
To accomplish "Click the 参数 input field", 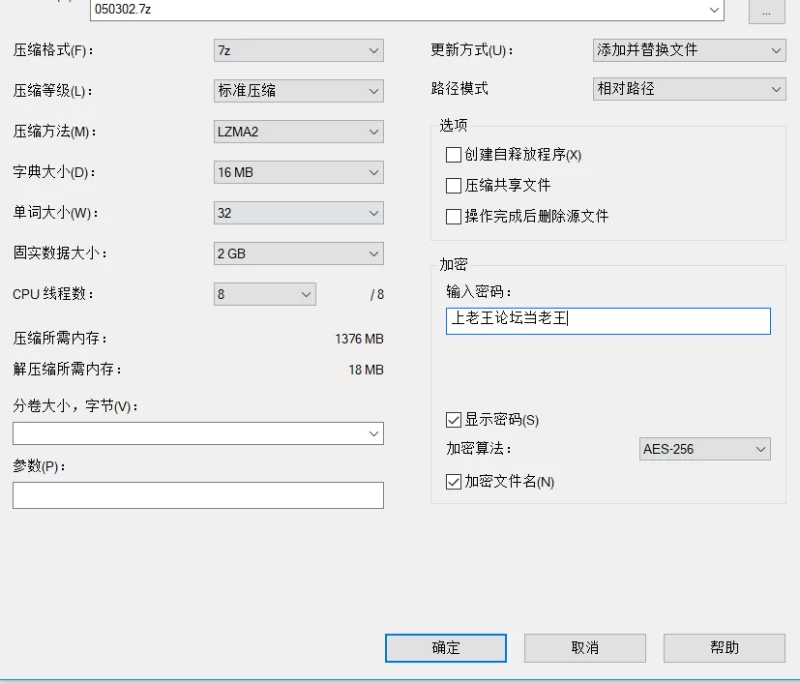I will 198,495.
